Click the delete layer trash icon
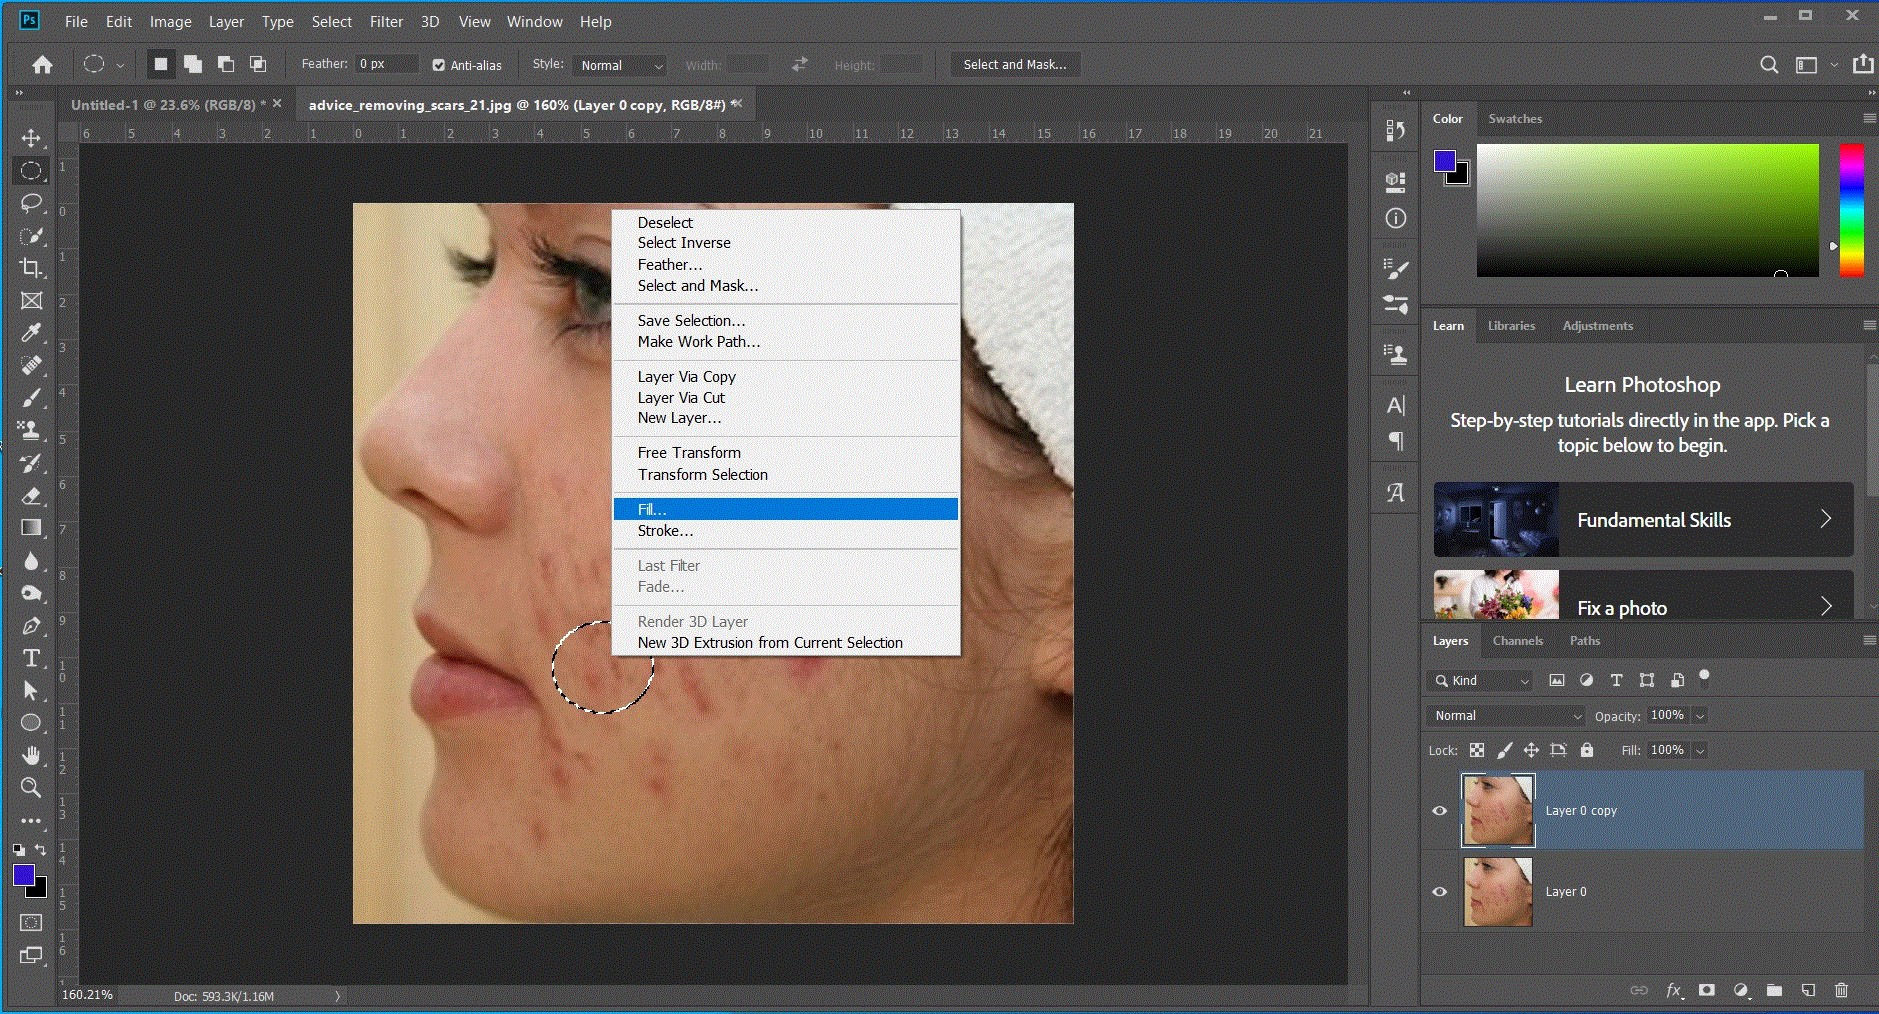The height and width of the screenshot is (1014, 1879). (x=1841, y=990)
